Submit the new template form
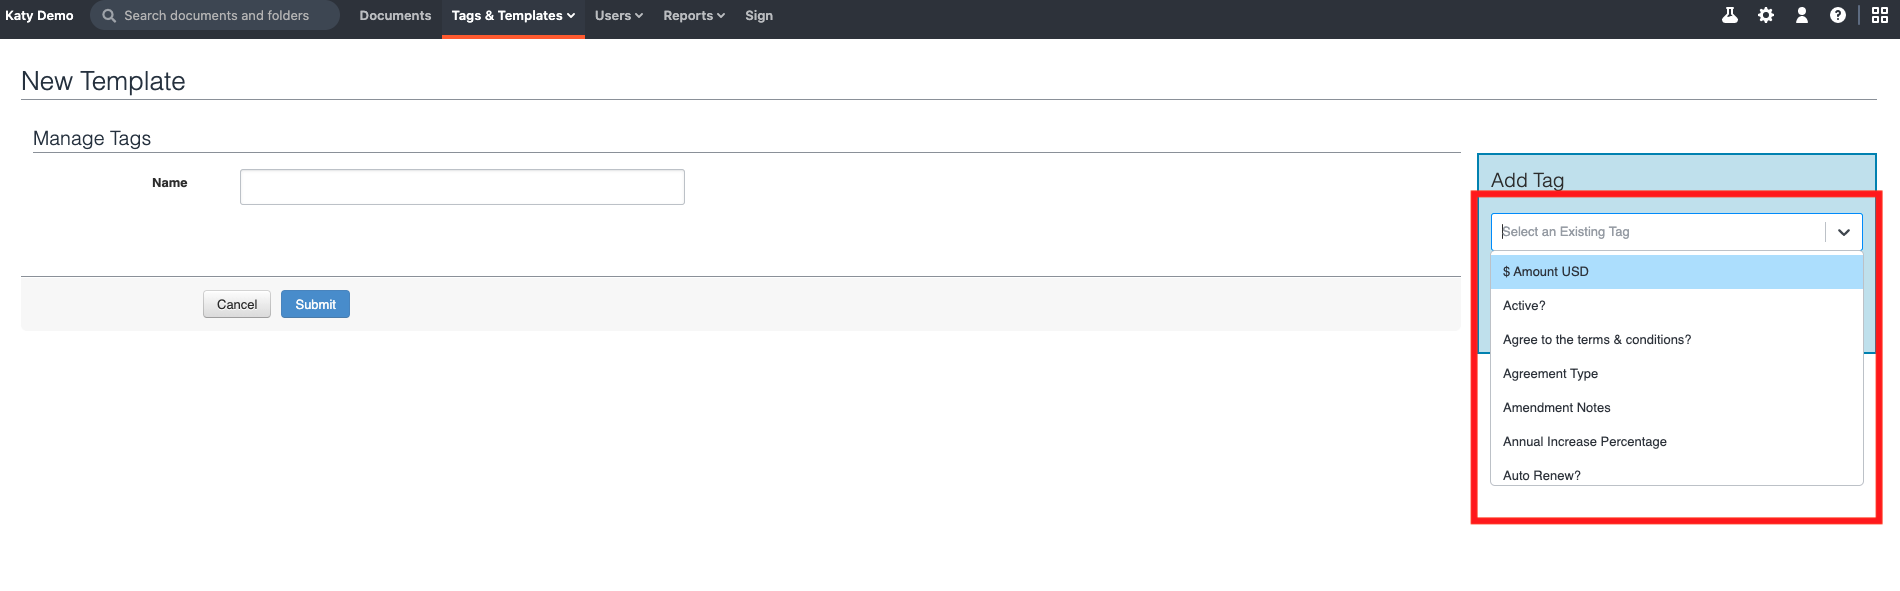The height and width of the screenshot is (591, 1900). pyautogui.click(x=315, y=304)
